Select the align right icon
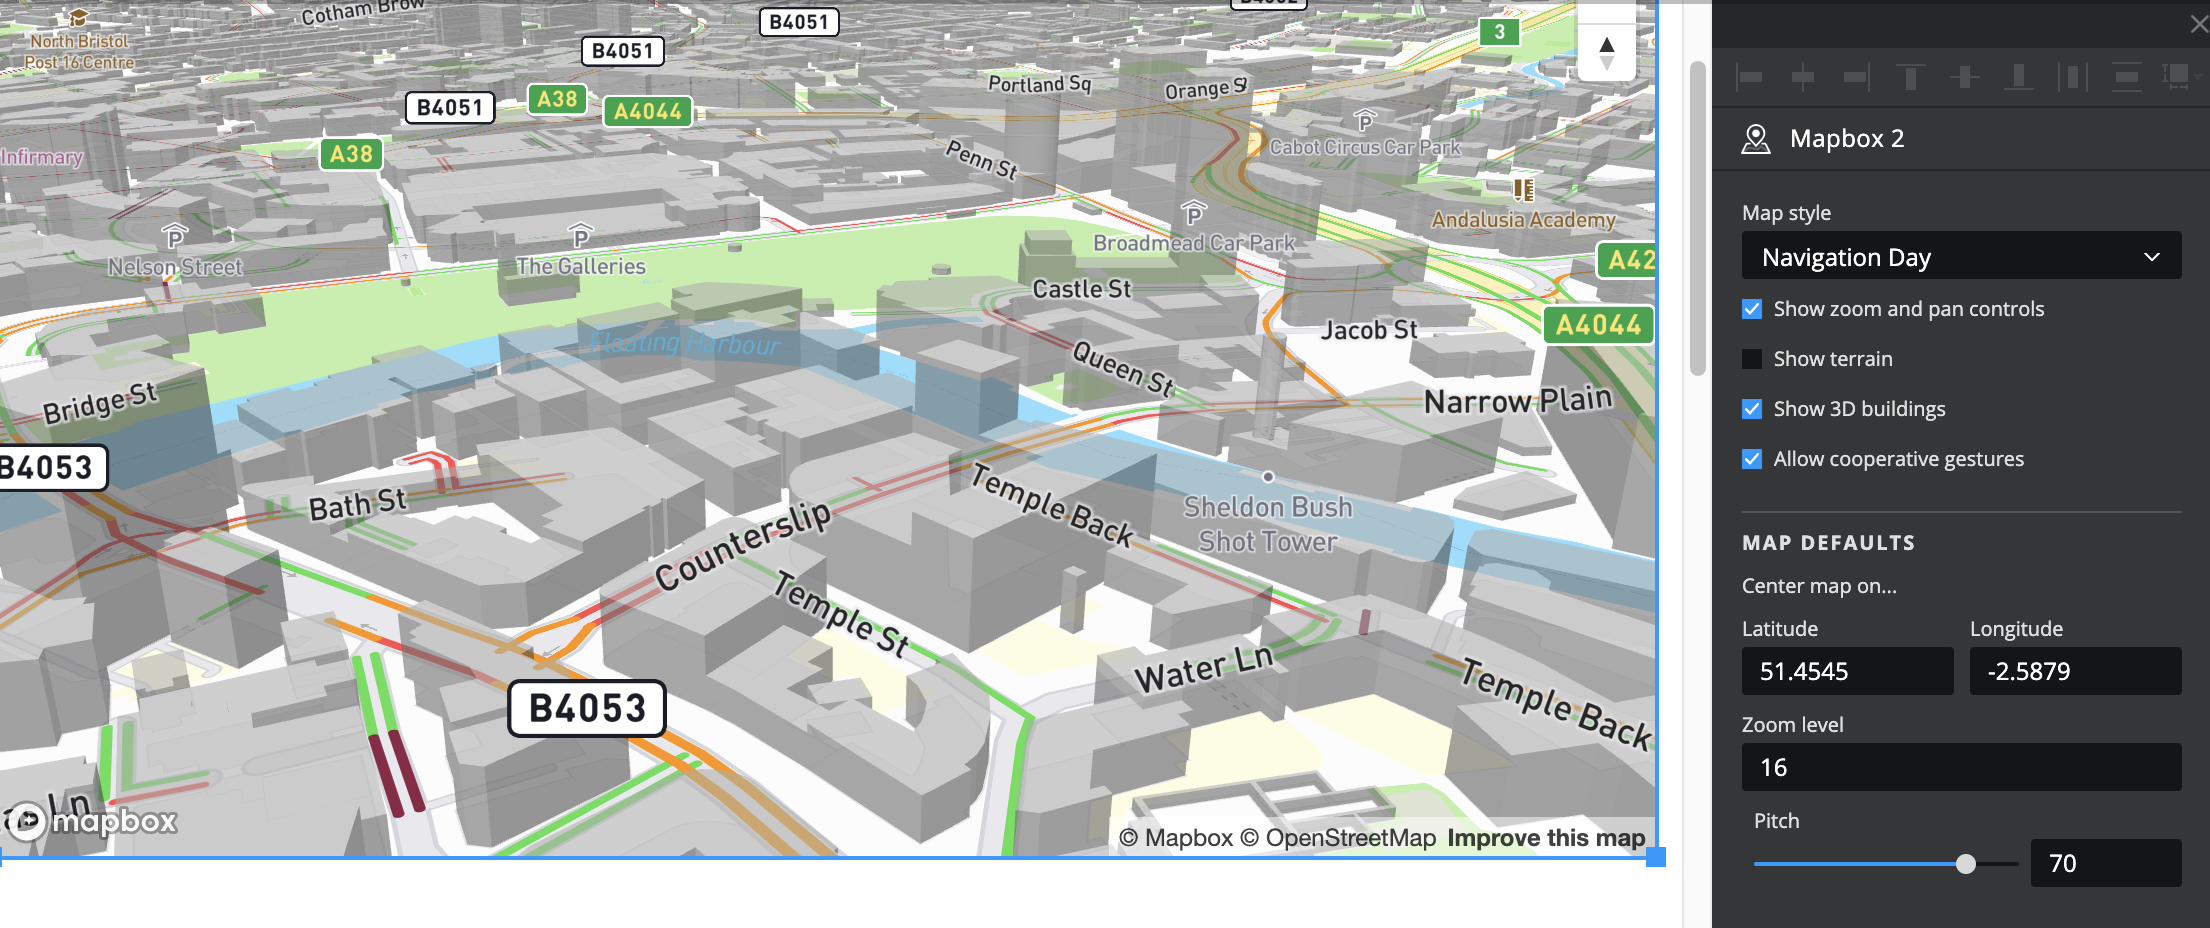The height and width of the screenshot is (928, 2210). [1857, 77]
